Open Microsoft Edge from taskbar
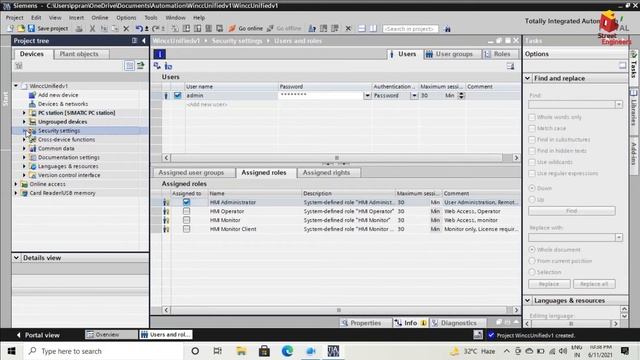The width and height of the screenshot is (640, 360). click(287, 351)
